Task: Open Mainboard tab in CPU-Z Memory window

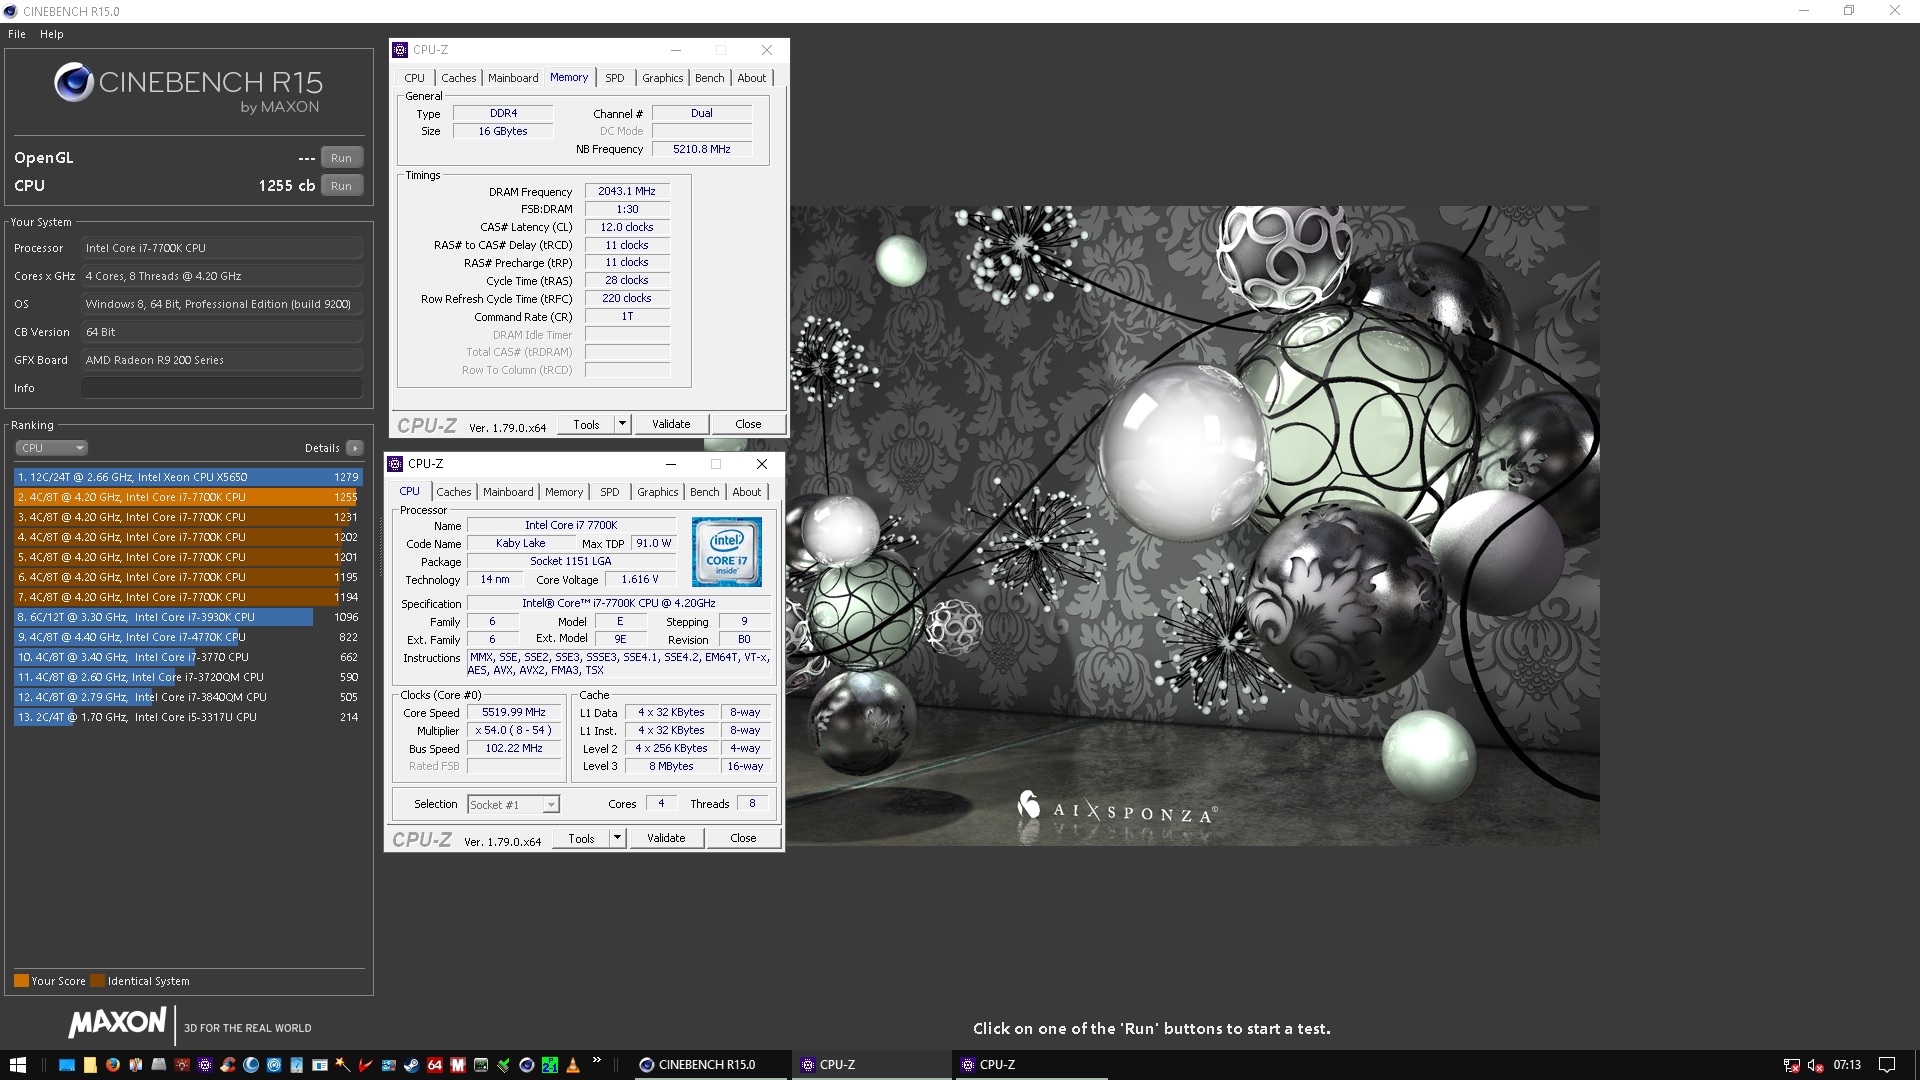Action: coord(513,78)
